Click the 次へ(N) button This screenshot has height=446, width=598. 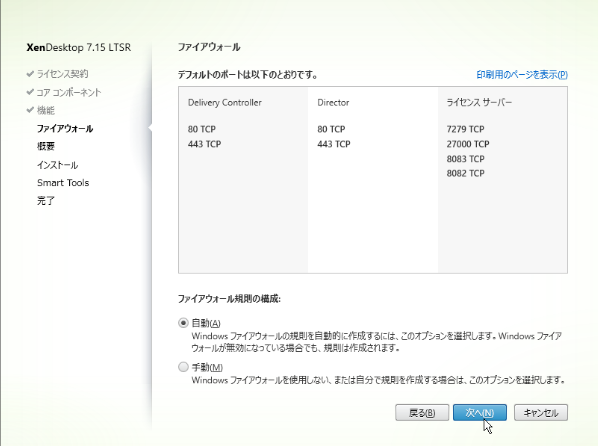tap(480, 412)
